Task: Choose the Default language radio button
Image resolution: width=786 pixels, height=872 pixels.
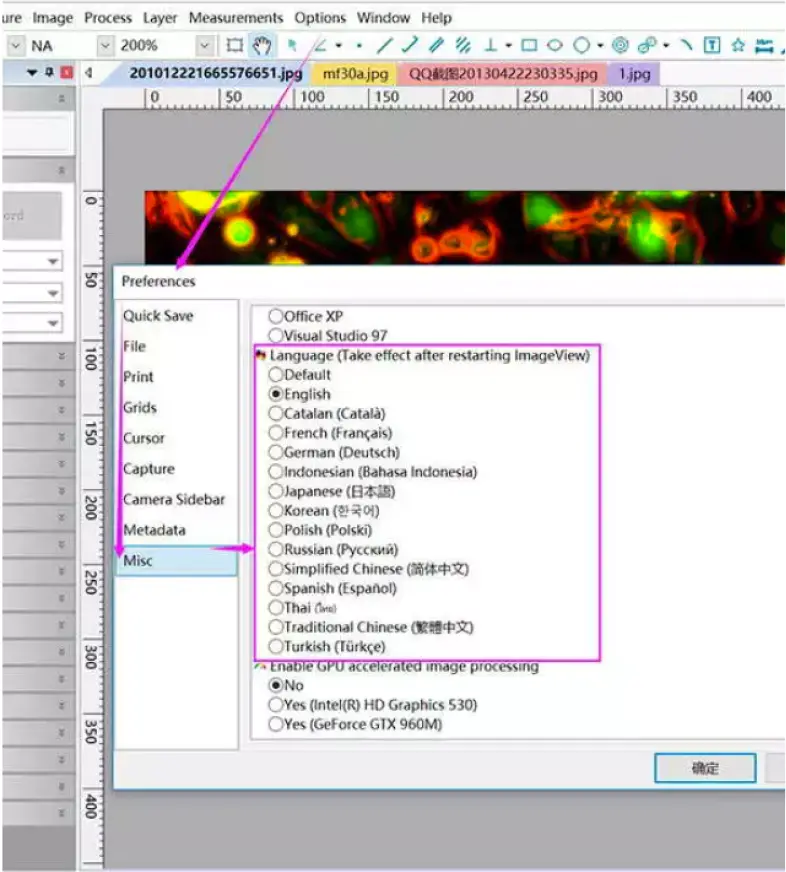Action: [x=276, y=375]
